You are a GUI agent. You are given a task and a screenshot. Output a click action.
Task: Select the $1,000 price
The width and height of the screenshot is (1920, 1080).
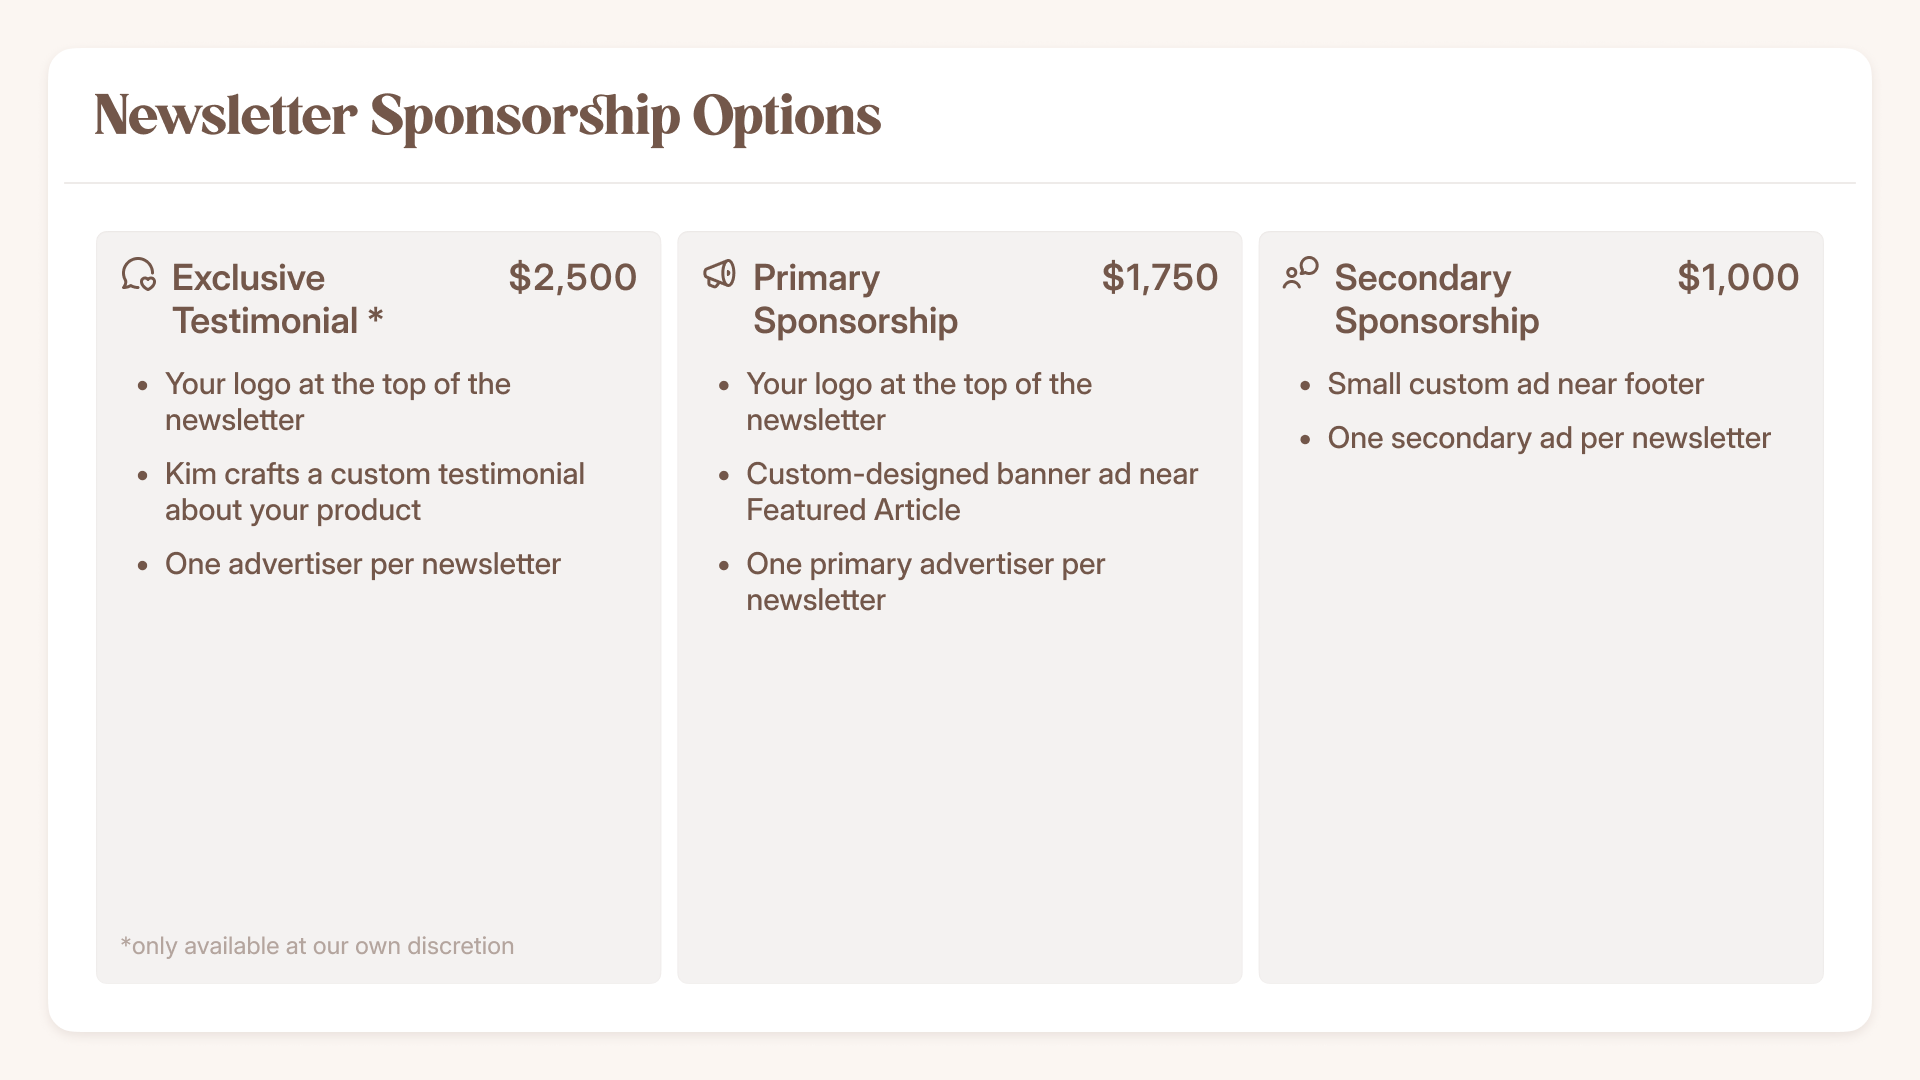point(1738,277)
